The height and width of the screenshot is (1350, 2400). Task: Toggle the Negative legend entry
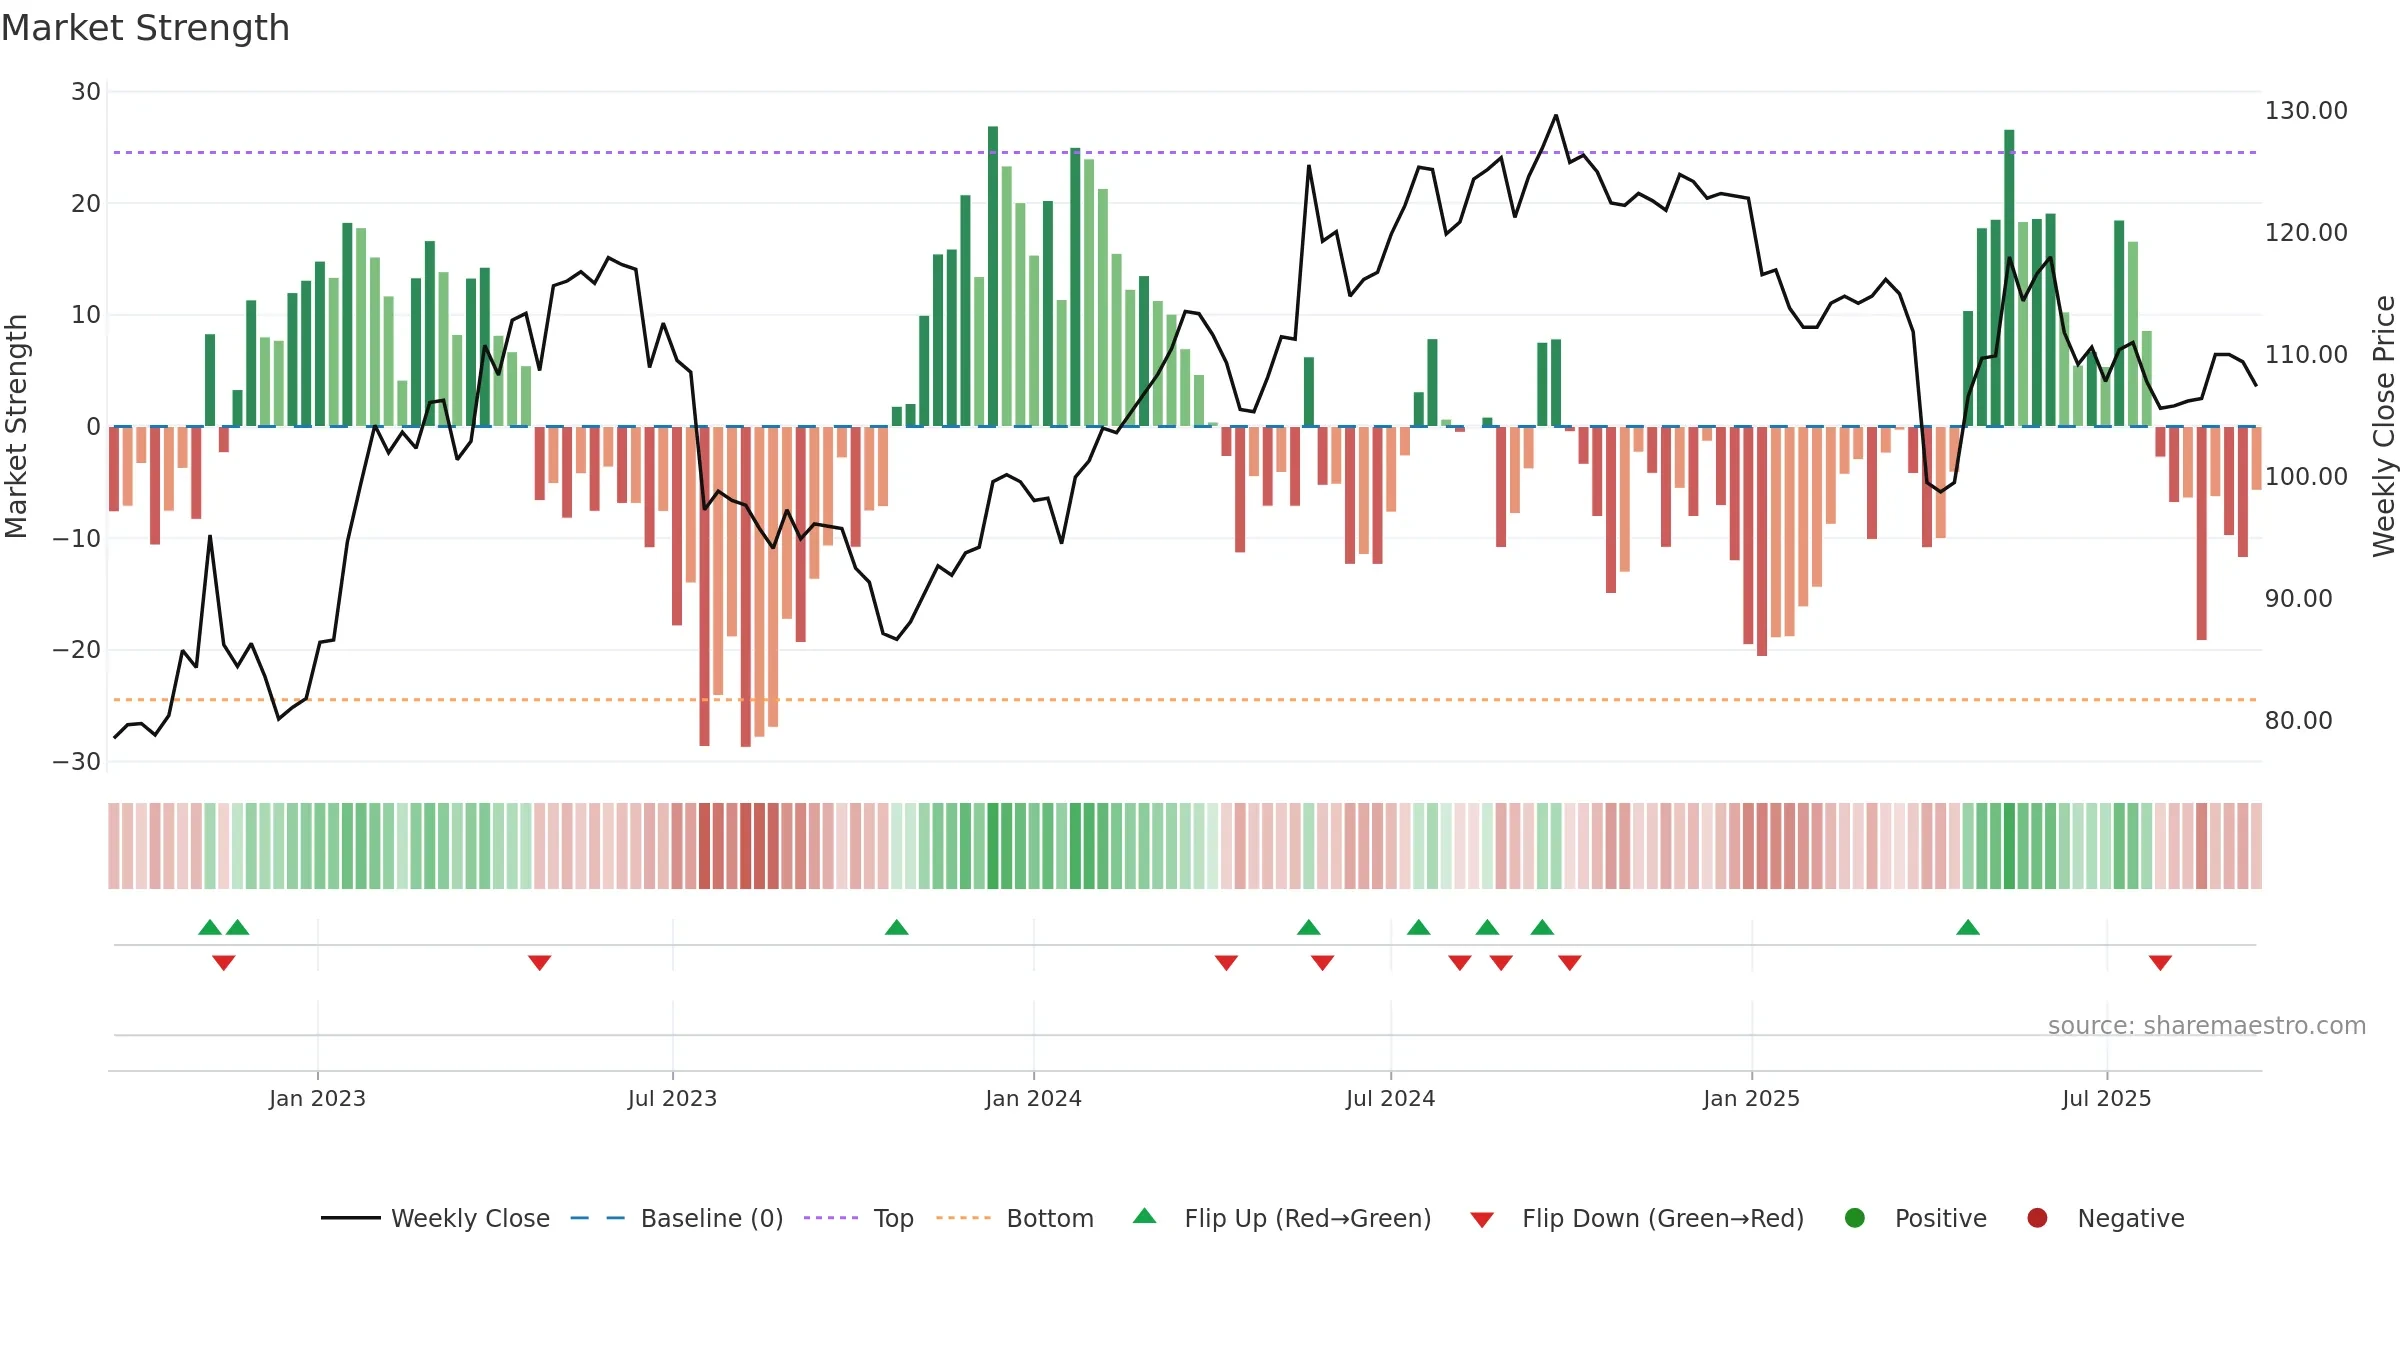coord(2105,1218)
